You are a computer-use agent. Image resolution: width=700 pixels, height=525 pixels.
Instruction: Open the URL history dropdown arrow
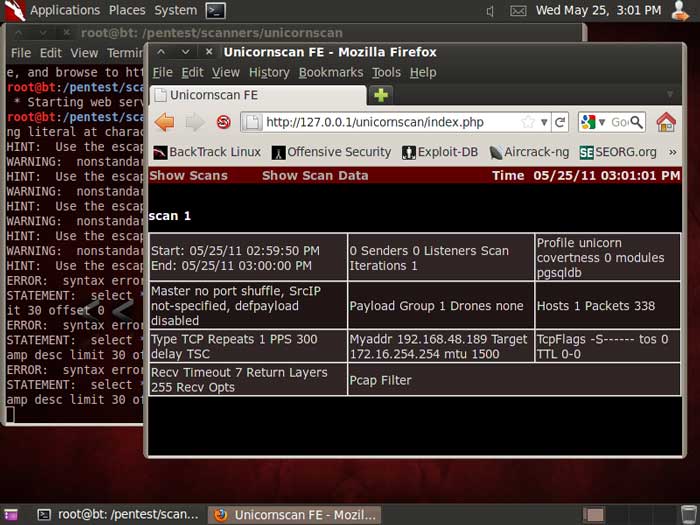(x=544, y=122)
